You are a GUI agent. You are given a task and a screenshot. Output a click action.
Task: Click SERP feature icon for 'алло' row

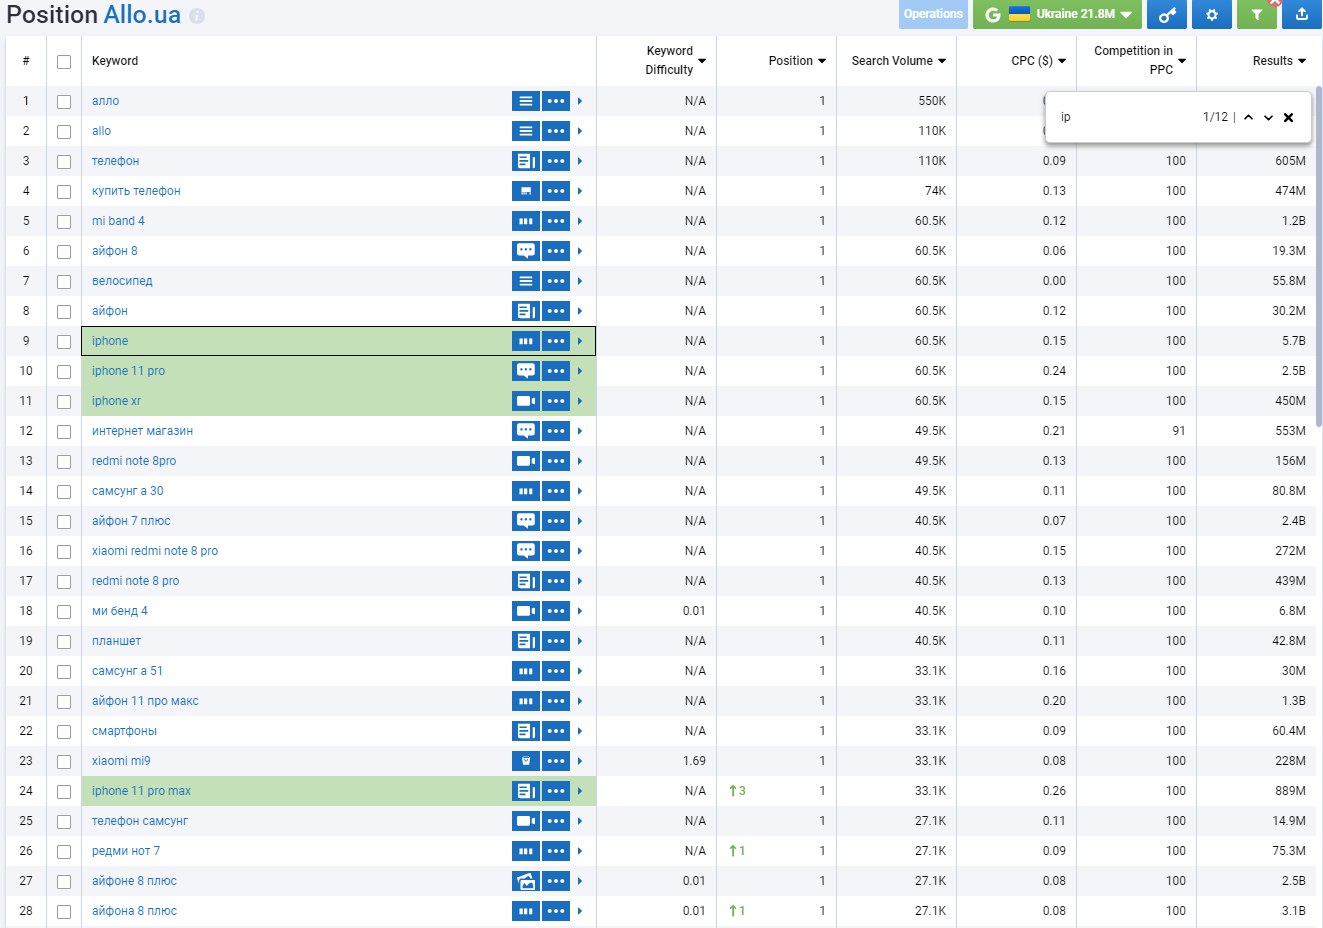(526, 101)
